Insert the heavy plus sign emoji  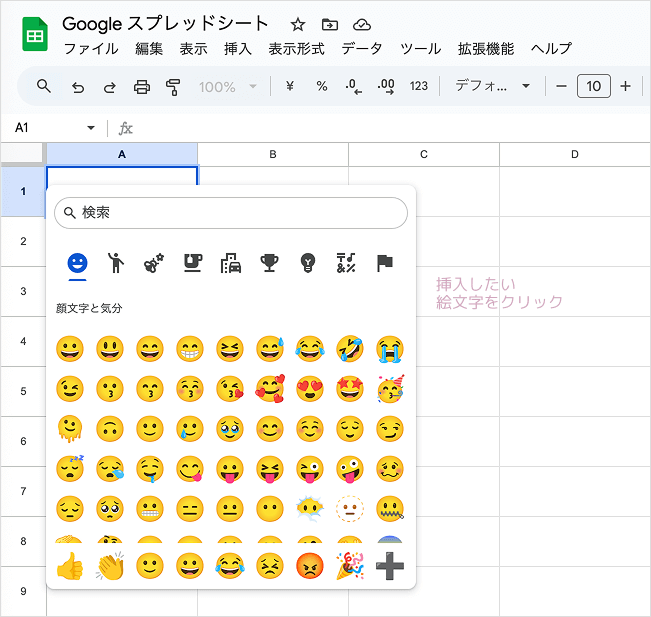(x=390, y=566)
